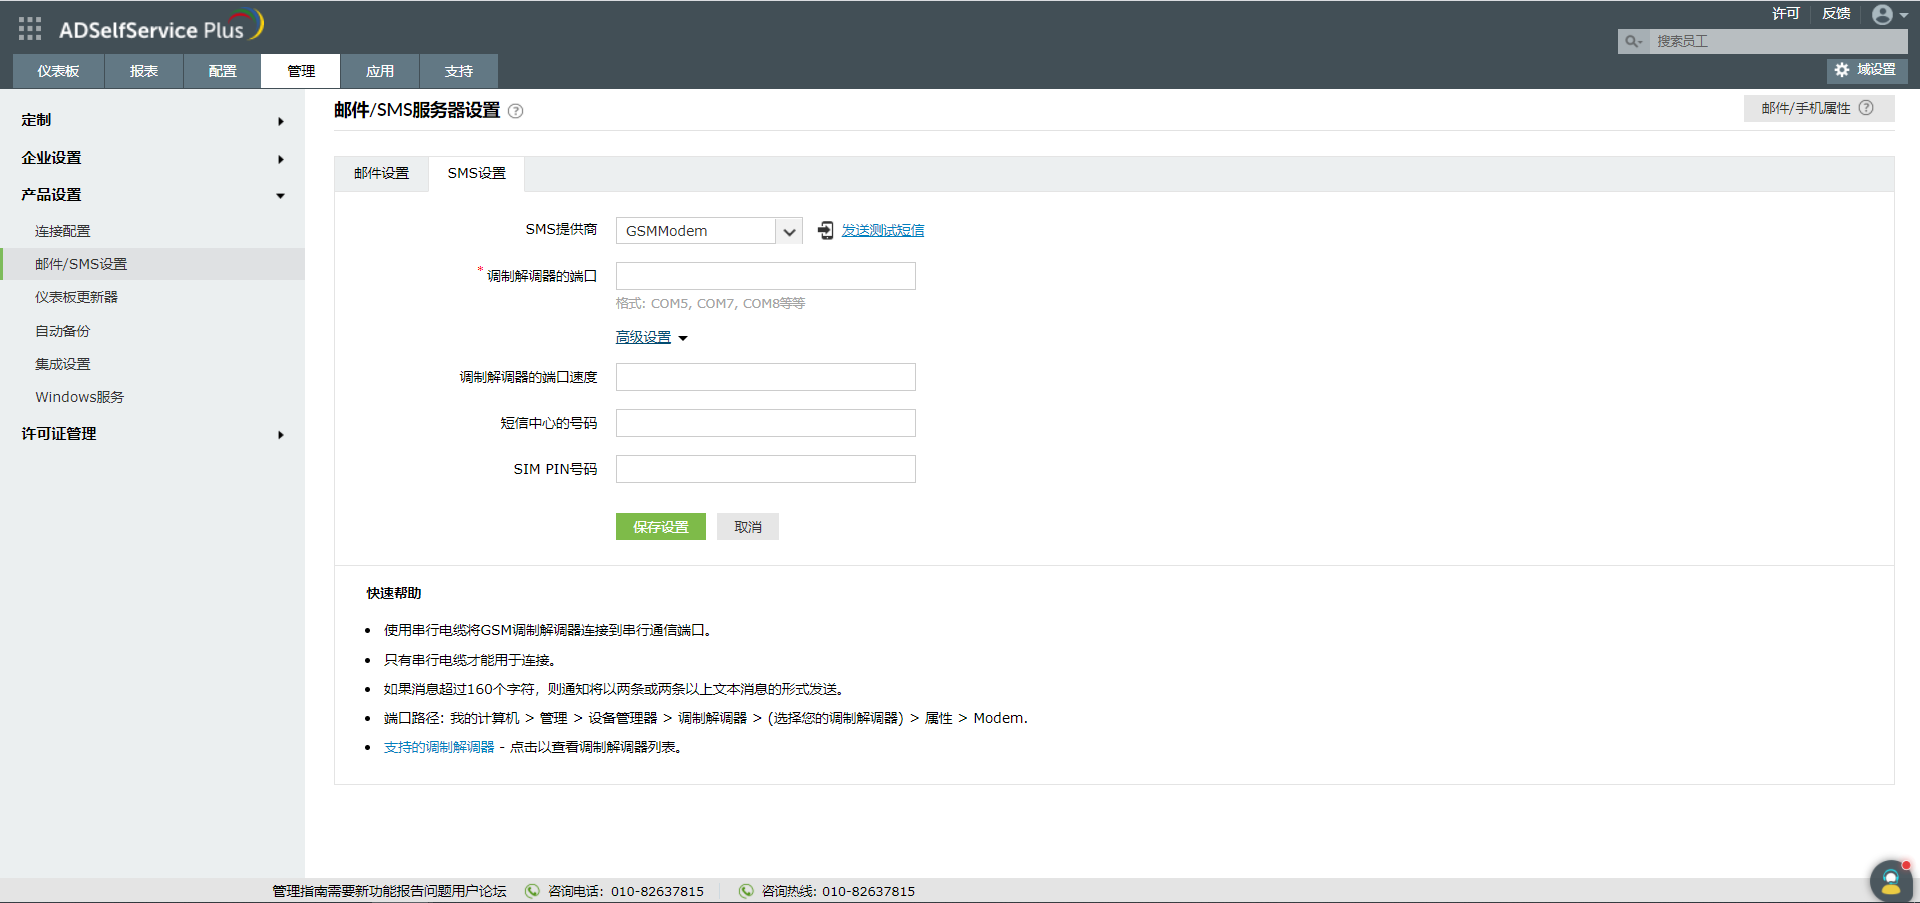Click the 保存设置 button
The image size is (1920, 903).
click(661, 527)
